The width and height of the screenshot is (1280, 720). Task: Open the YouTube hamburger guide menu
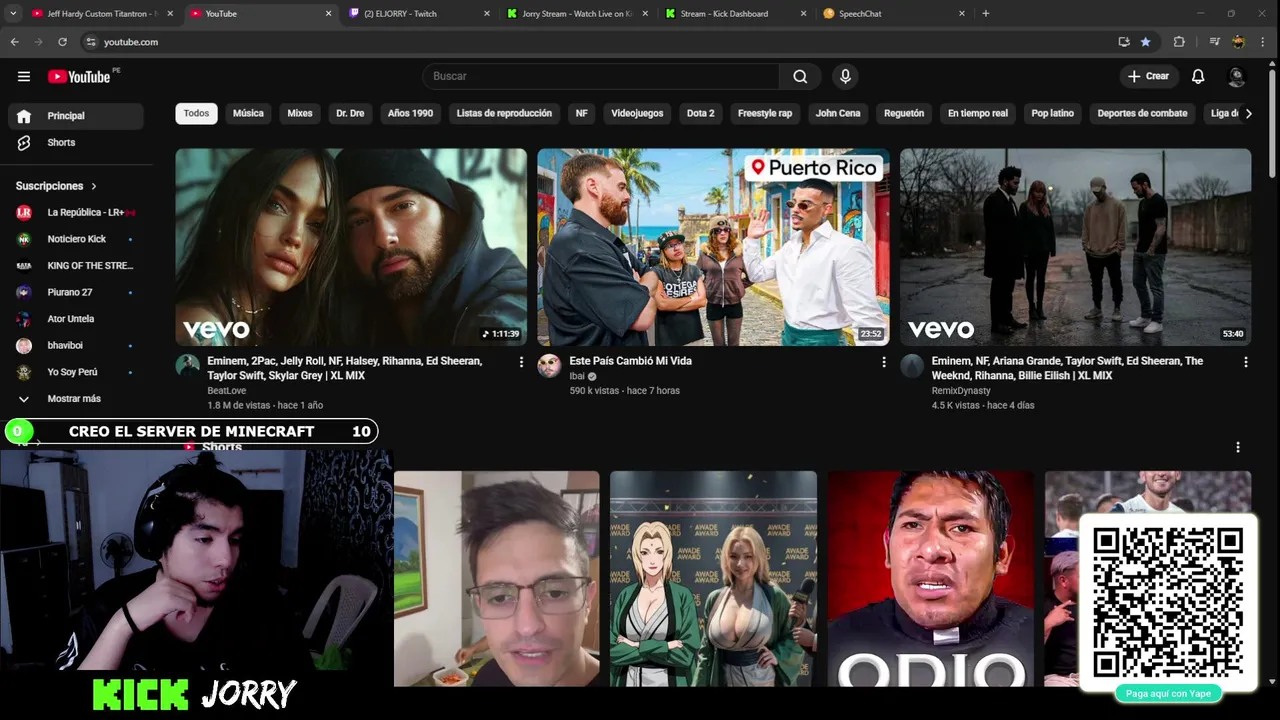24,76
